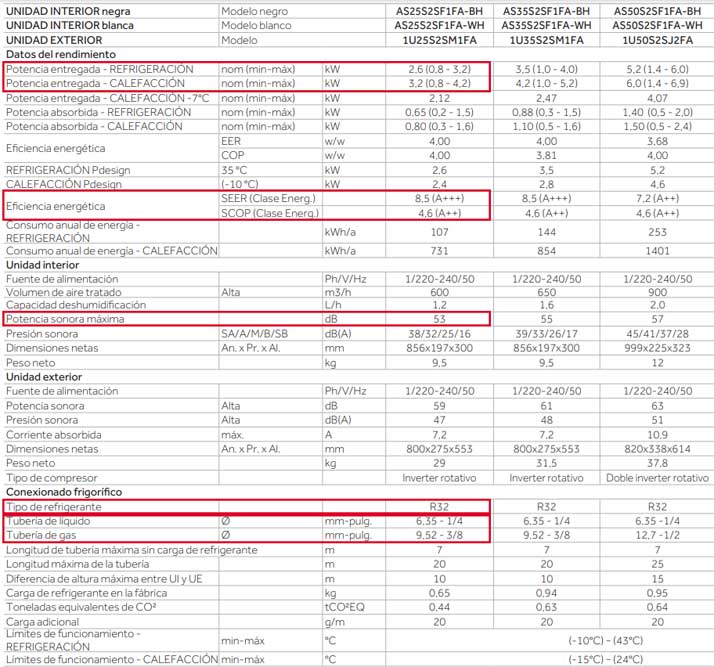This screenshot has width=714, height=667.
Task: Select the 'Conexionado frigorífico' heading
Action: 64,492
